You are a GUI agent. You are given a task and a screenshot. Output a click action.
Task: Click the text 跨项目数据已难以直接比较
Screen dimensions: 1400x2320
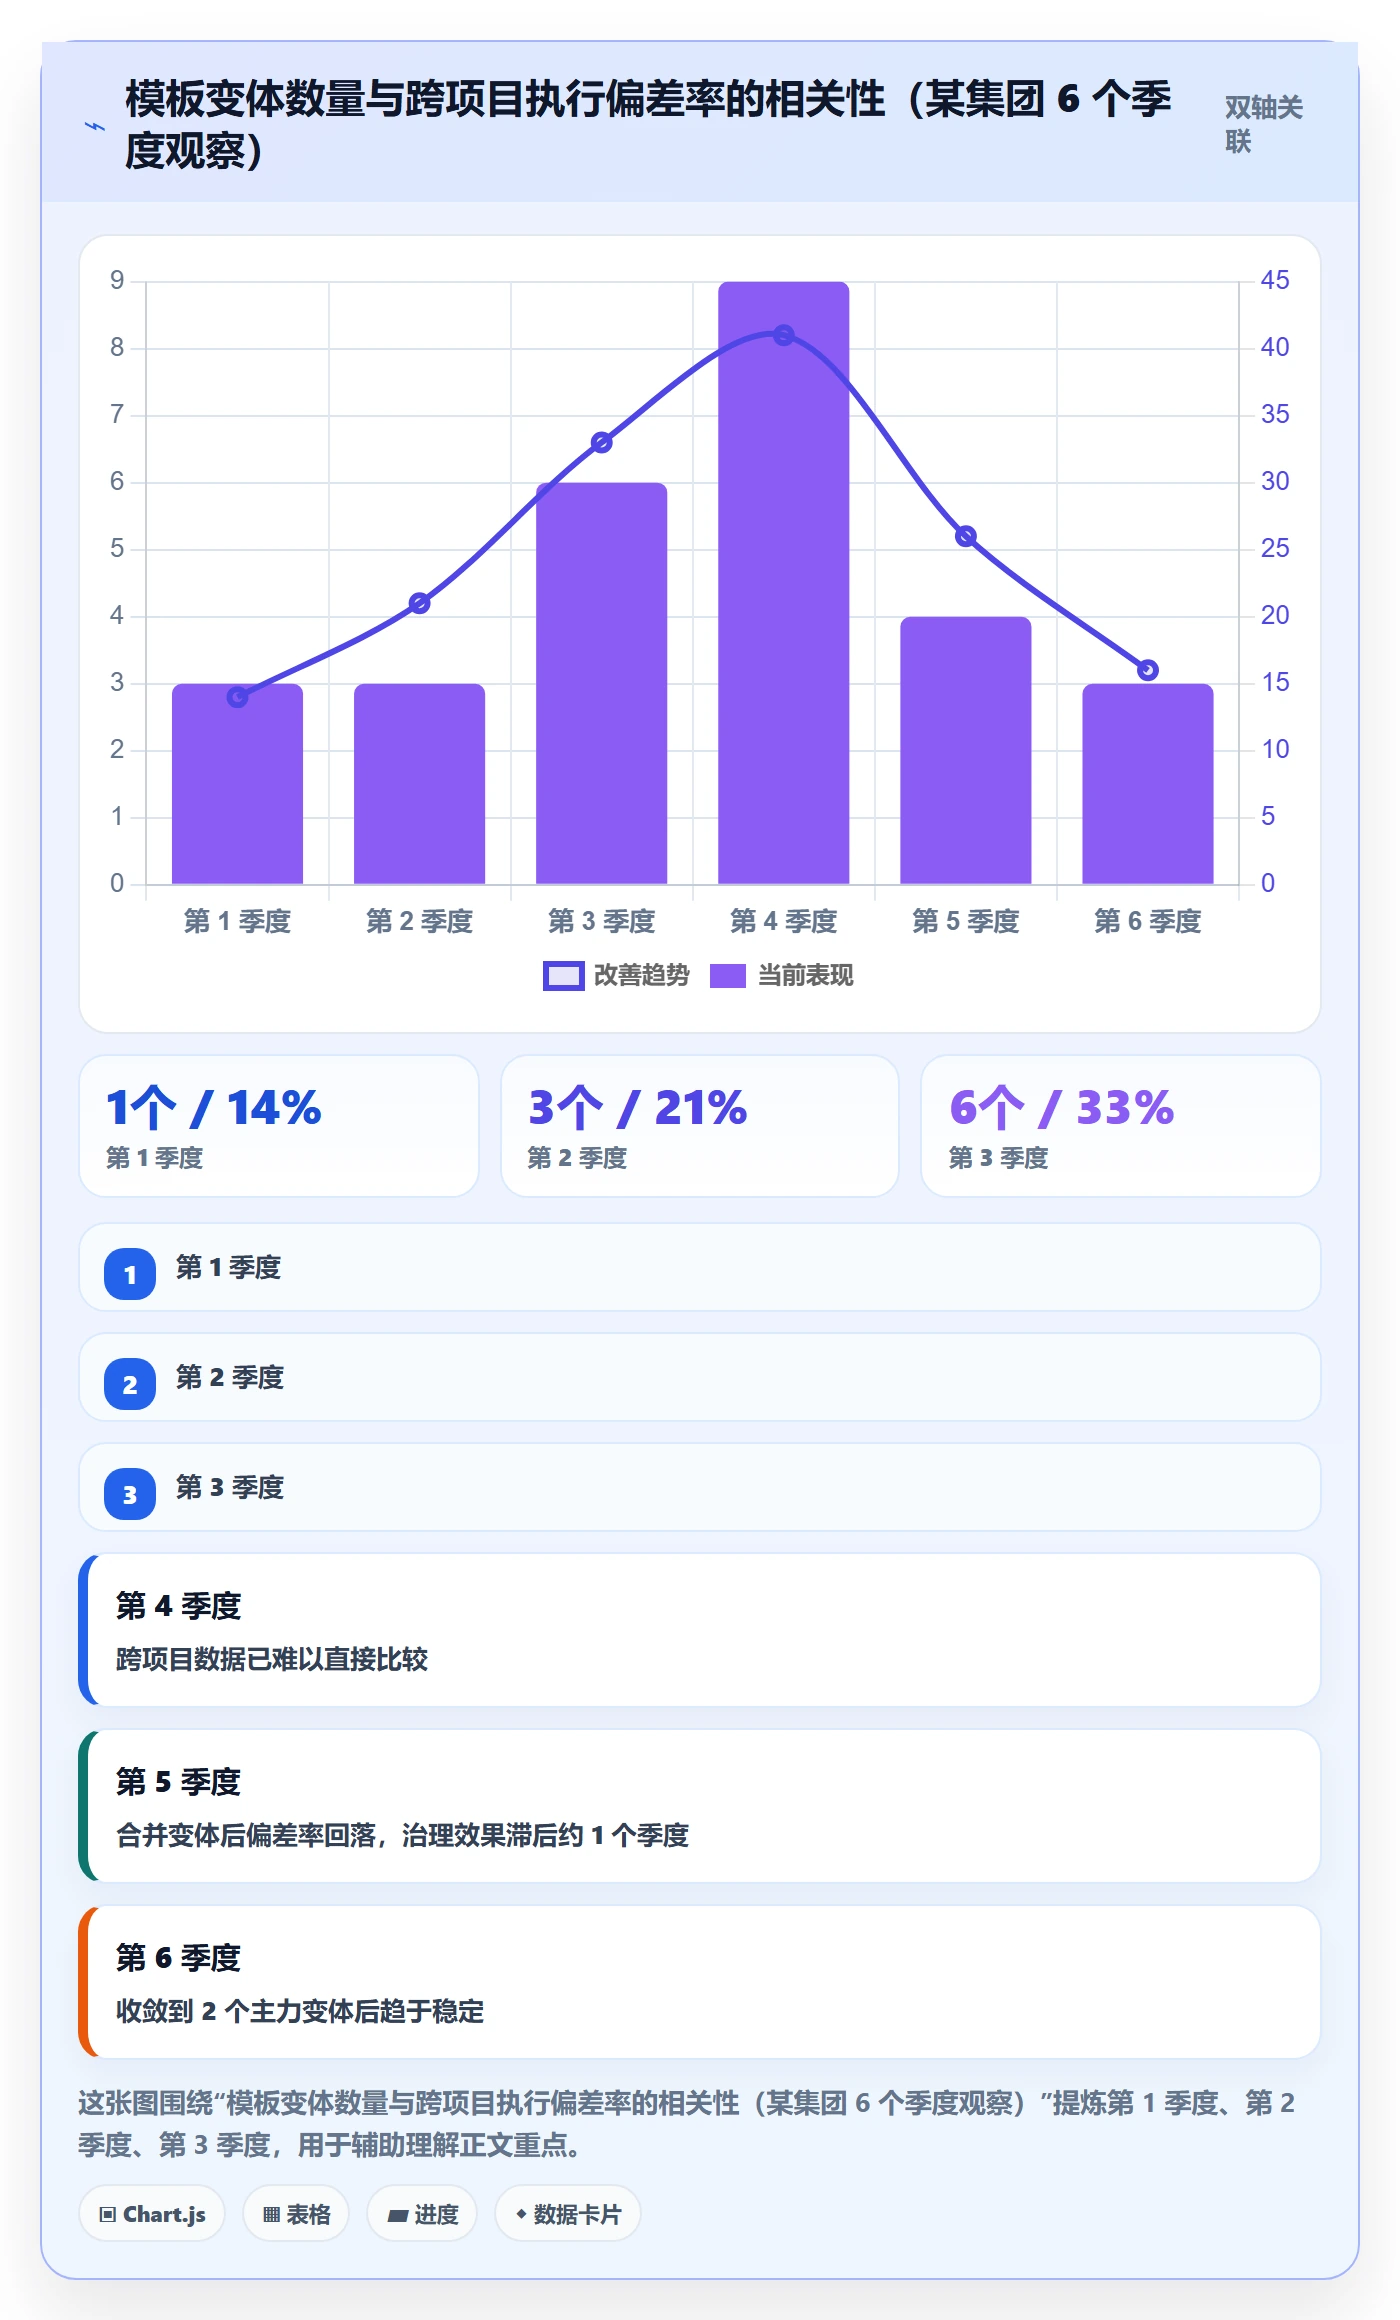272,1659
